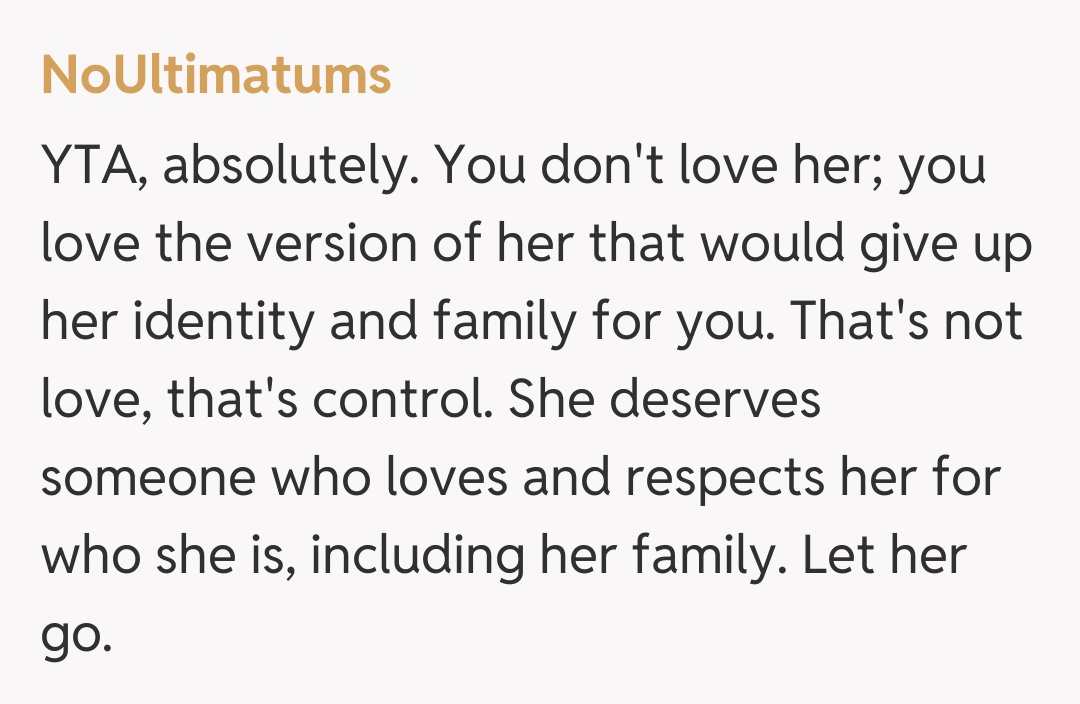The width and height of the screenshot is (1080, 704).
Task: Click the phrase "Let her" ending line six
Action: pyautogui.click(x=885, y=556)
